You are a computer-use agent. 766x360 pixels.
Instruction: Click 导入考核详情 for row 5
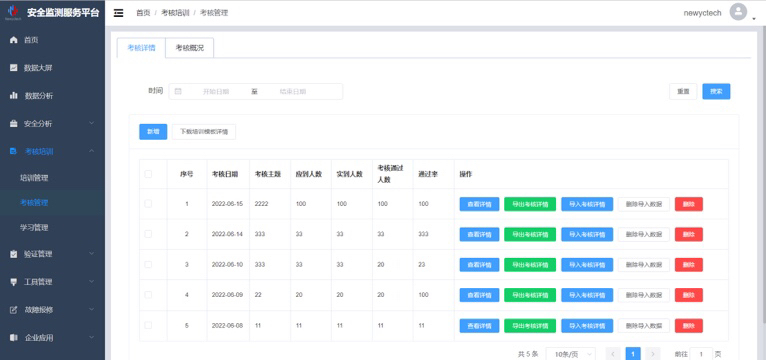587,325
